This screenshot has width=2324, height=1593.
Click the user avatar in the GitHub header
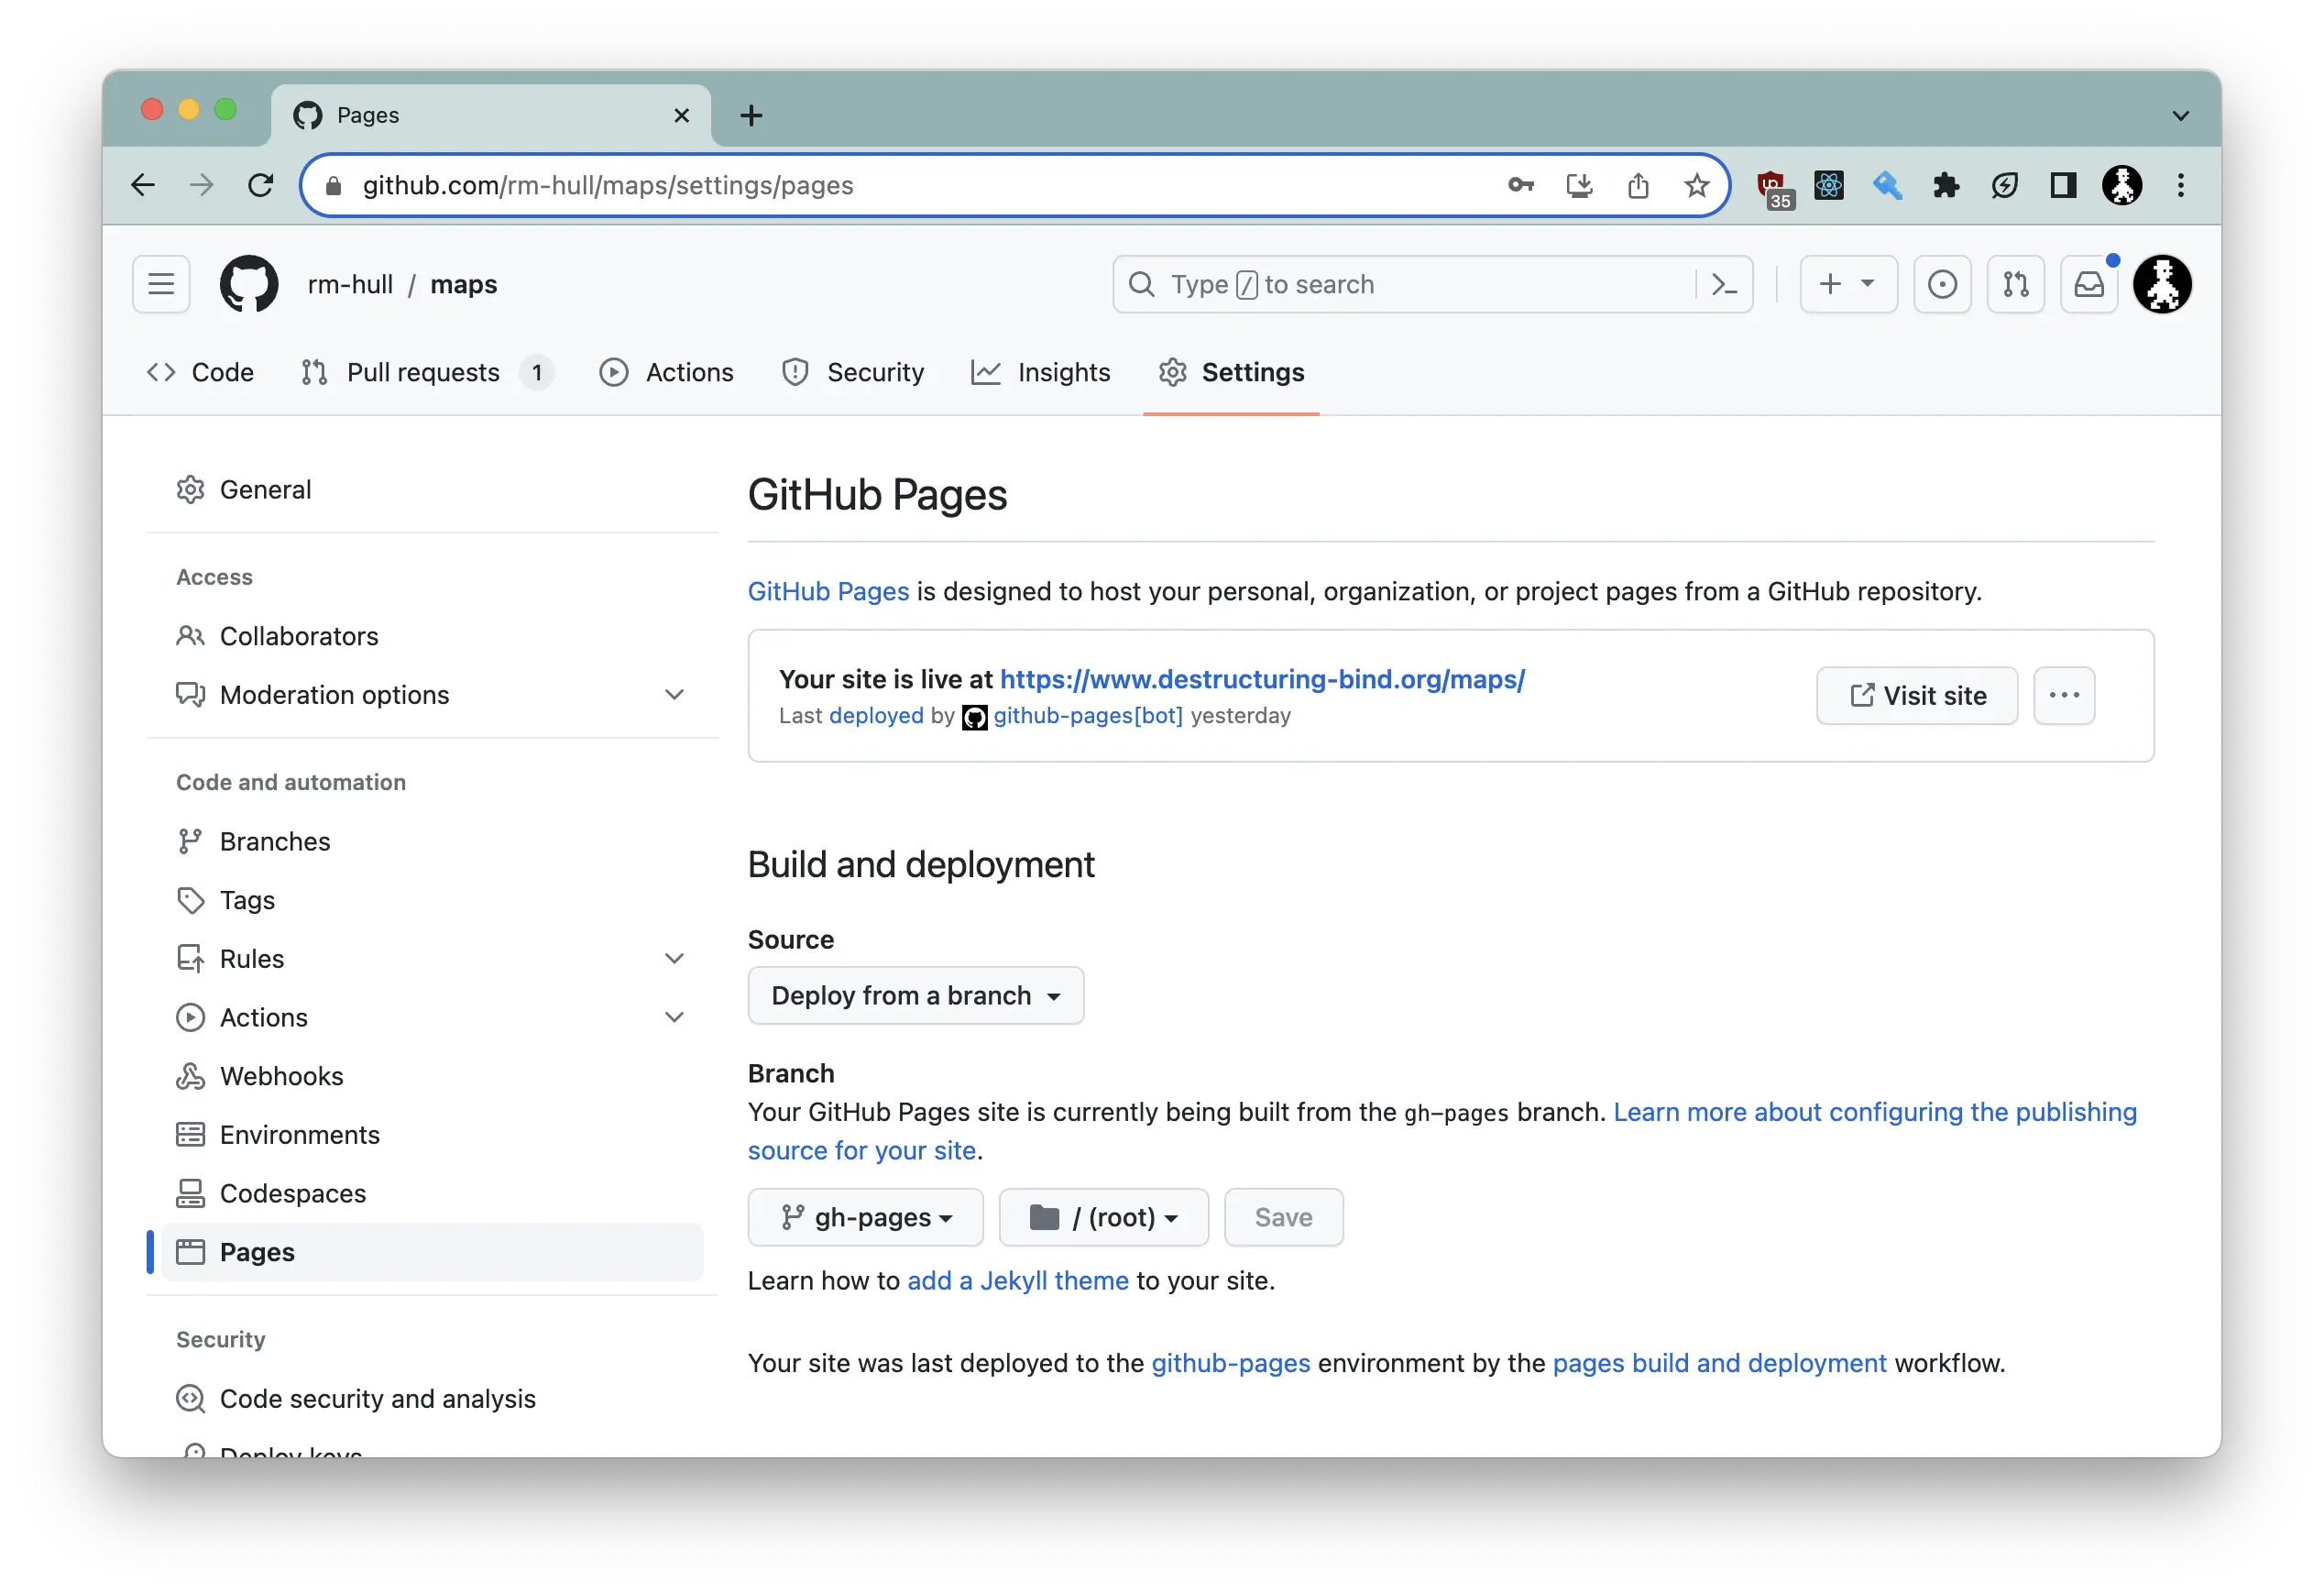(2162, 284)
